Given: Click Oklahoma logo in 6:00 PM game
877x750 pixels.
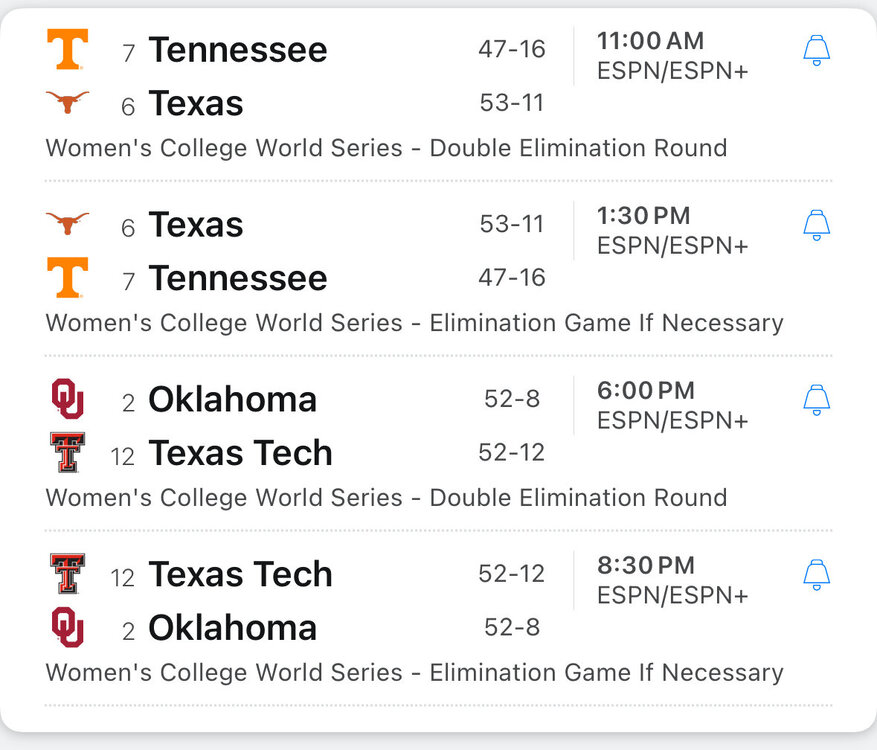Looking at the screenshot, I should [68, 399].
